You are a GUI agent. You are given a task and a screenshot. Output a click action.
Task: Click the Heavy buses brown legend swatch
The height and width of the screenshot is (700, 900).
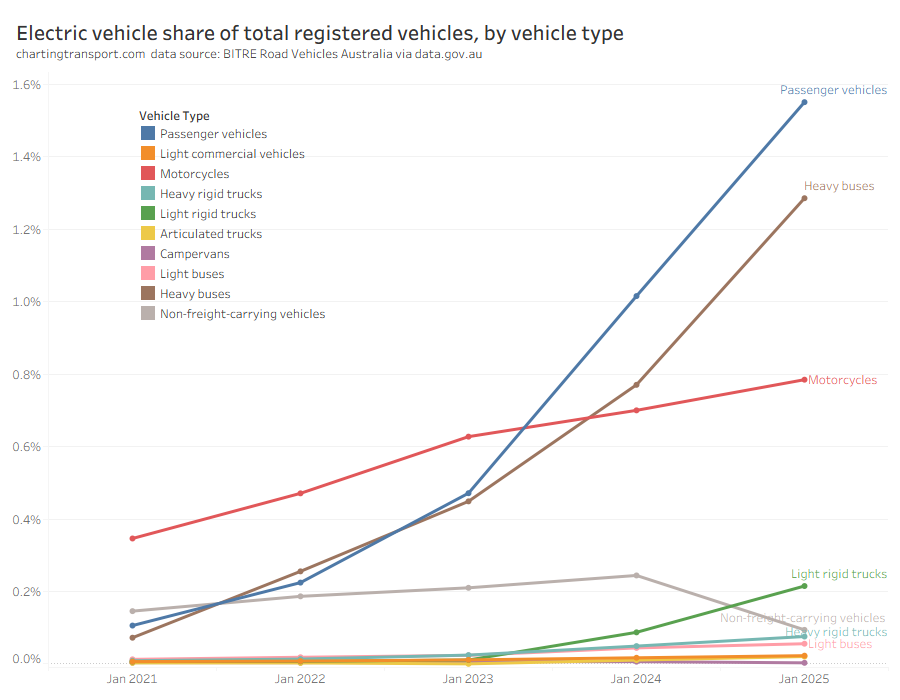(x=148, y=294)
